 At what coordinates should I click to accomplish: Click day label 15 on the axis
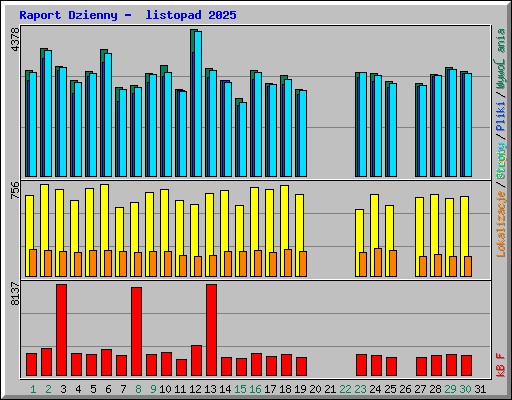240,389
